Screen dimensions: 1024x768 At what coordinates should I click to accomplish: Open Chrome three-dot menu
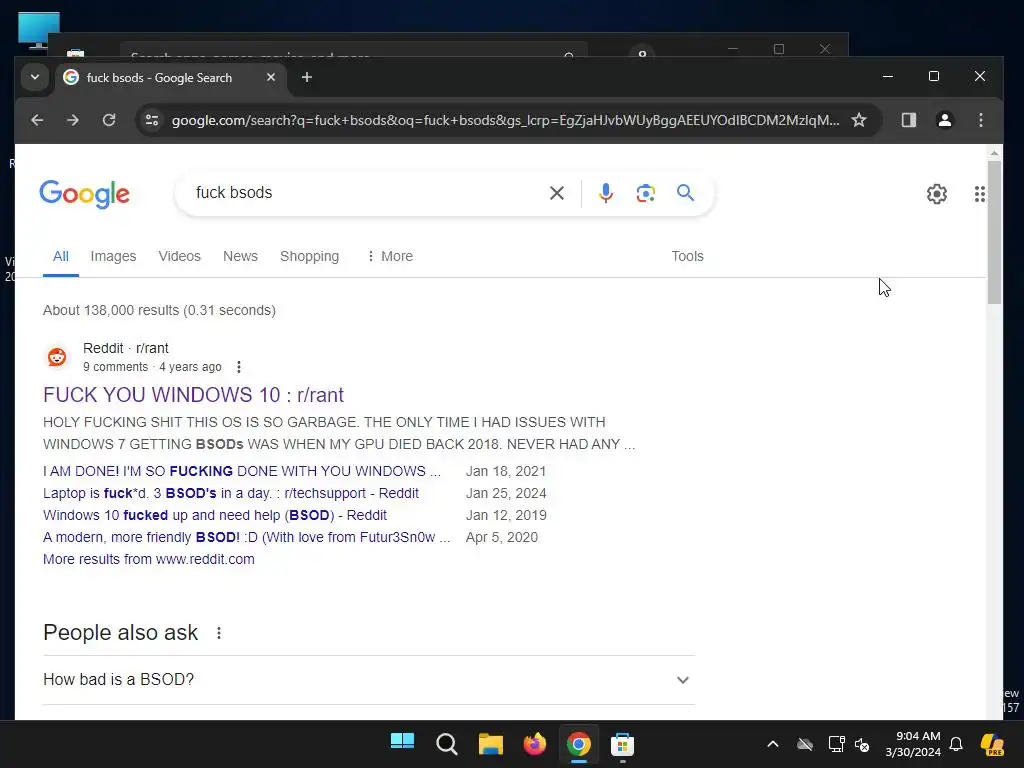980,120
